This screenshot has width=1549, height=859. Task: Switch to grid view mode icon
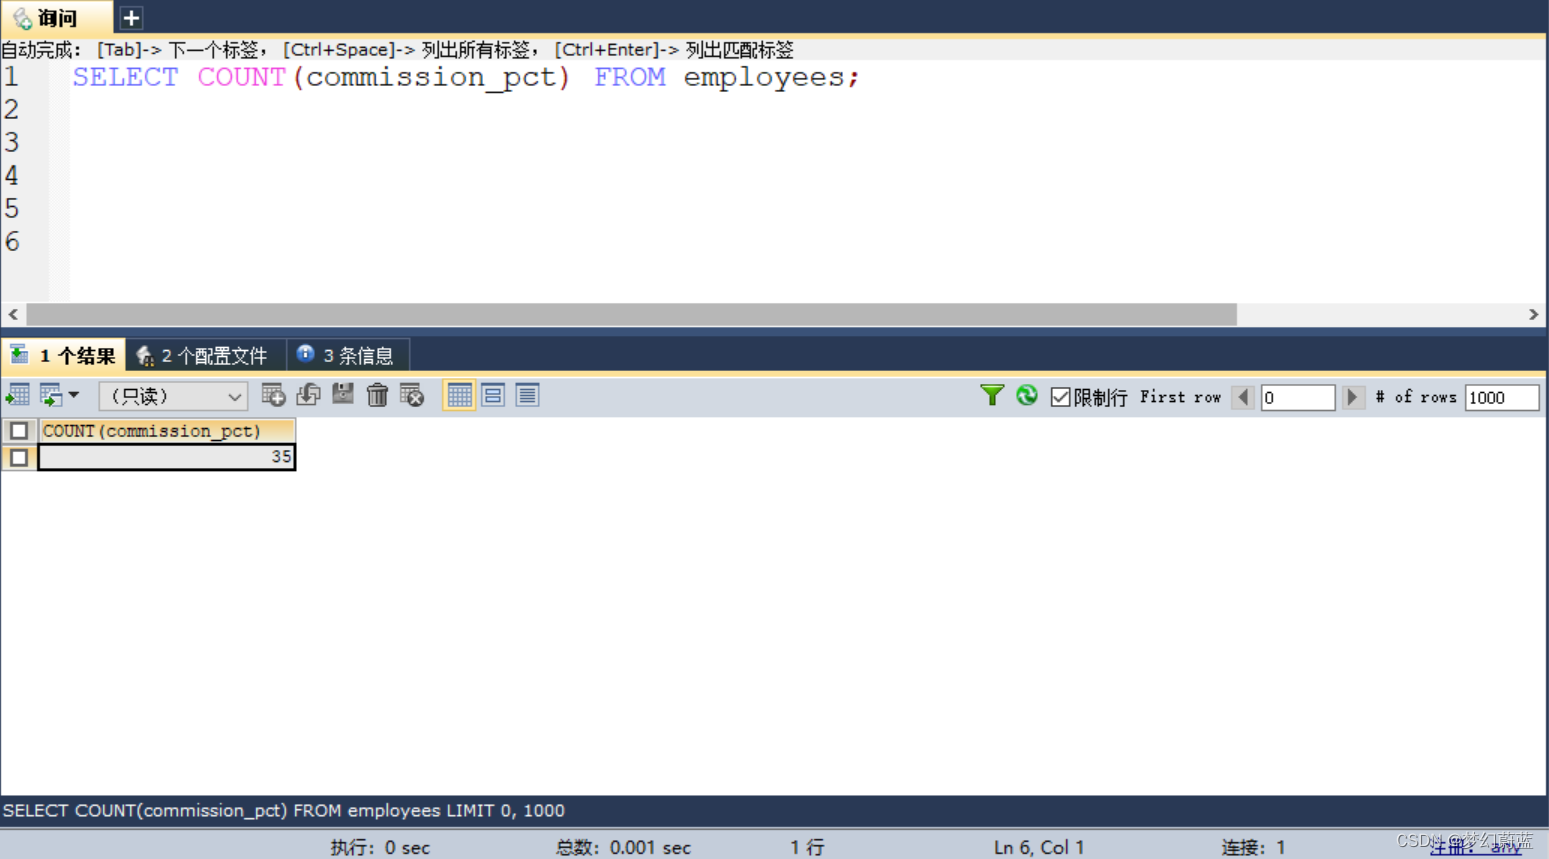[x=459, y=395]
